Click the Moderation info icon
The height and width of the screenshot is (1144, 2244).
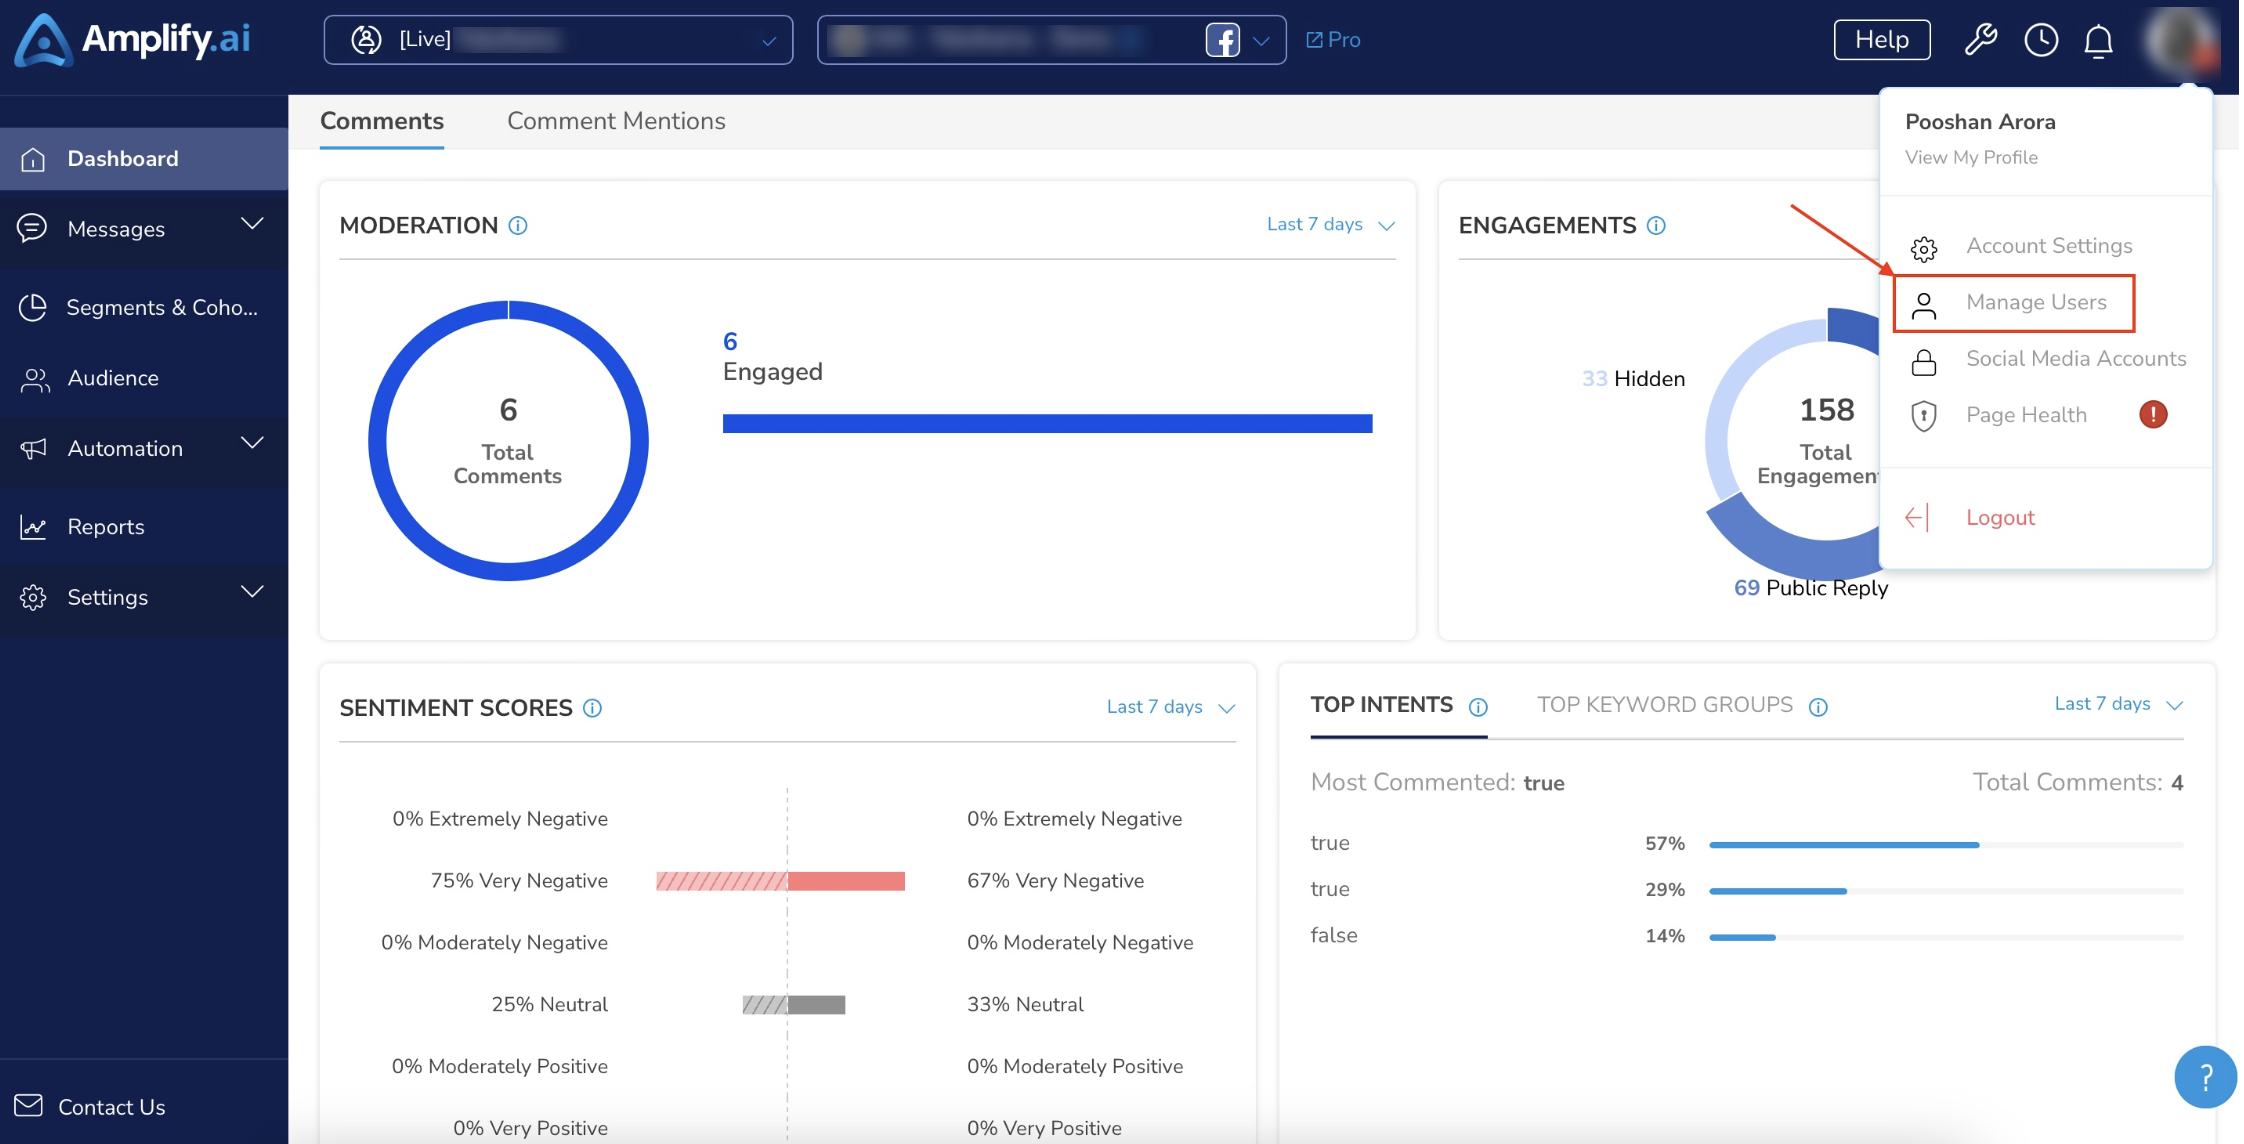pyautogui.click(x=518, y=225)
